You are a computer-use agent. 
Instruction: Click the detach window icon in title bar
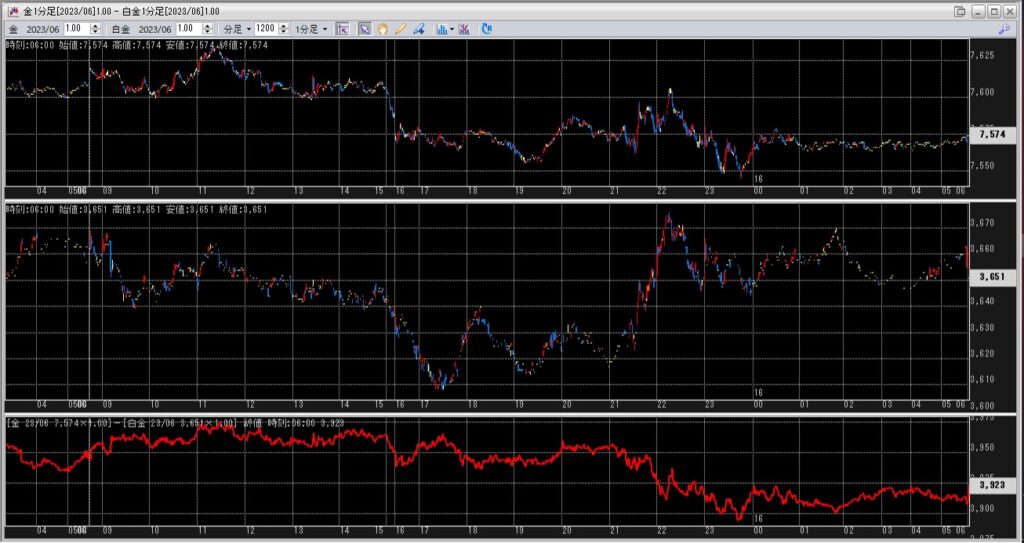pos(960,10)
